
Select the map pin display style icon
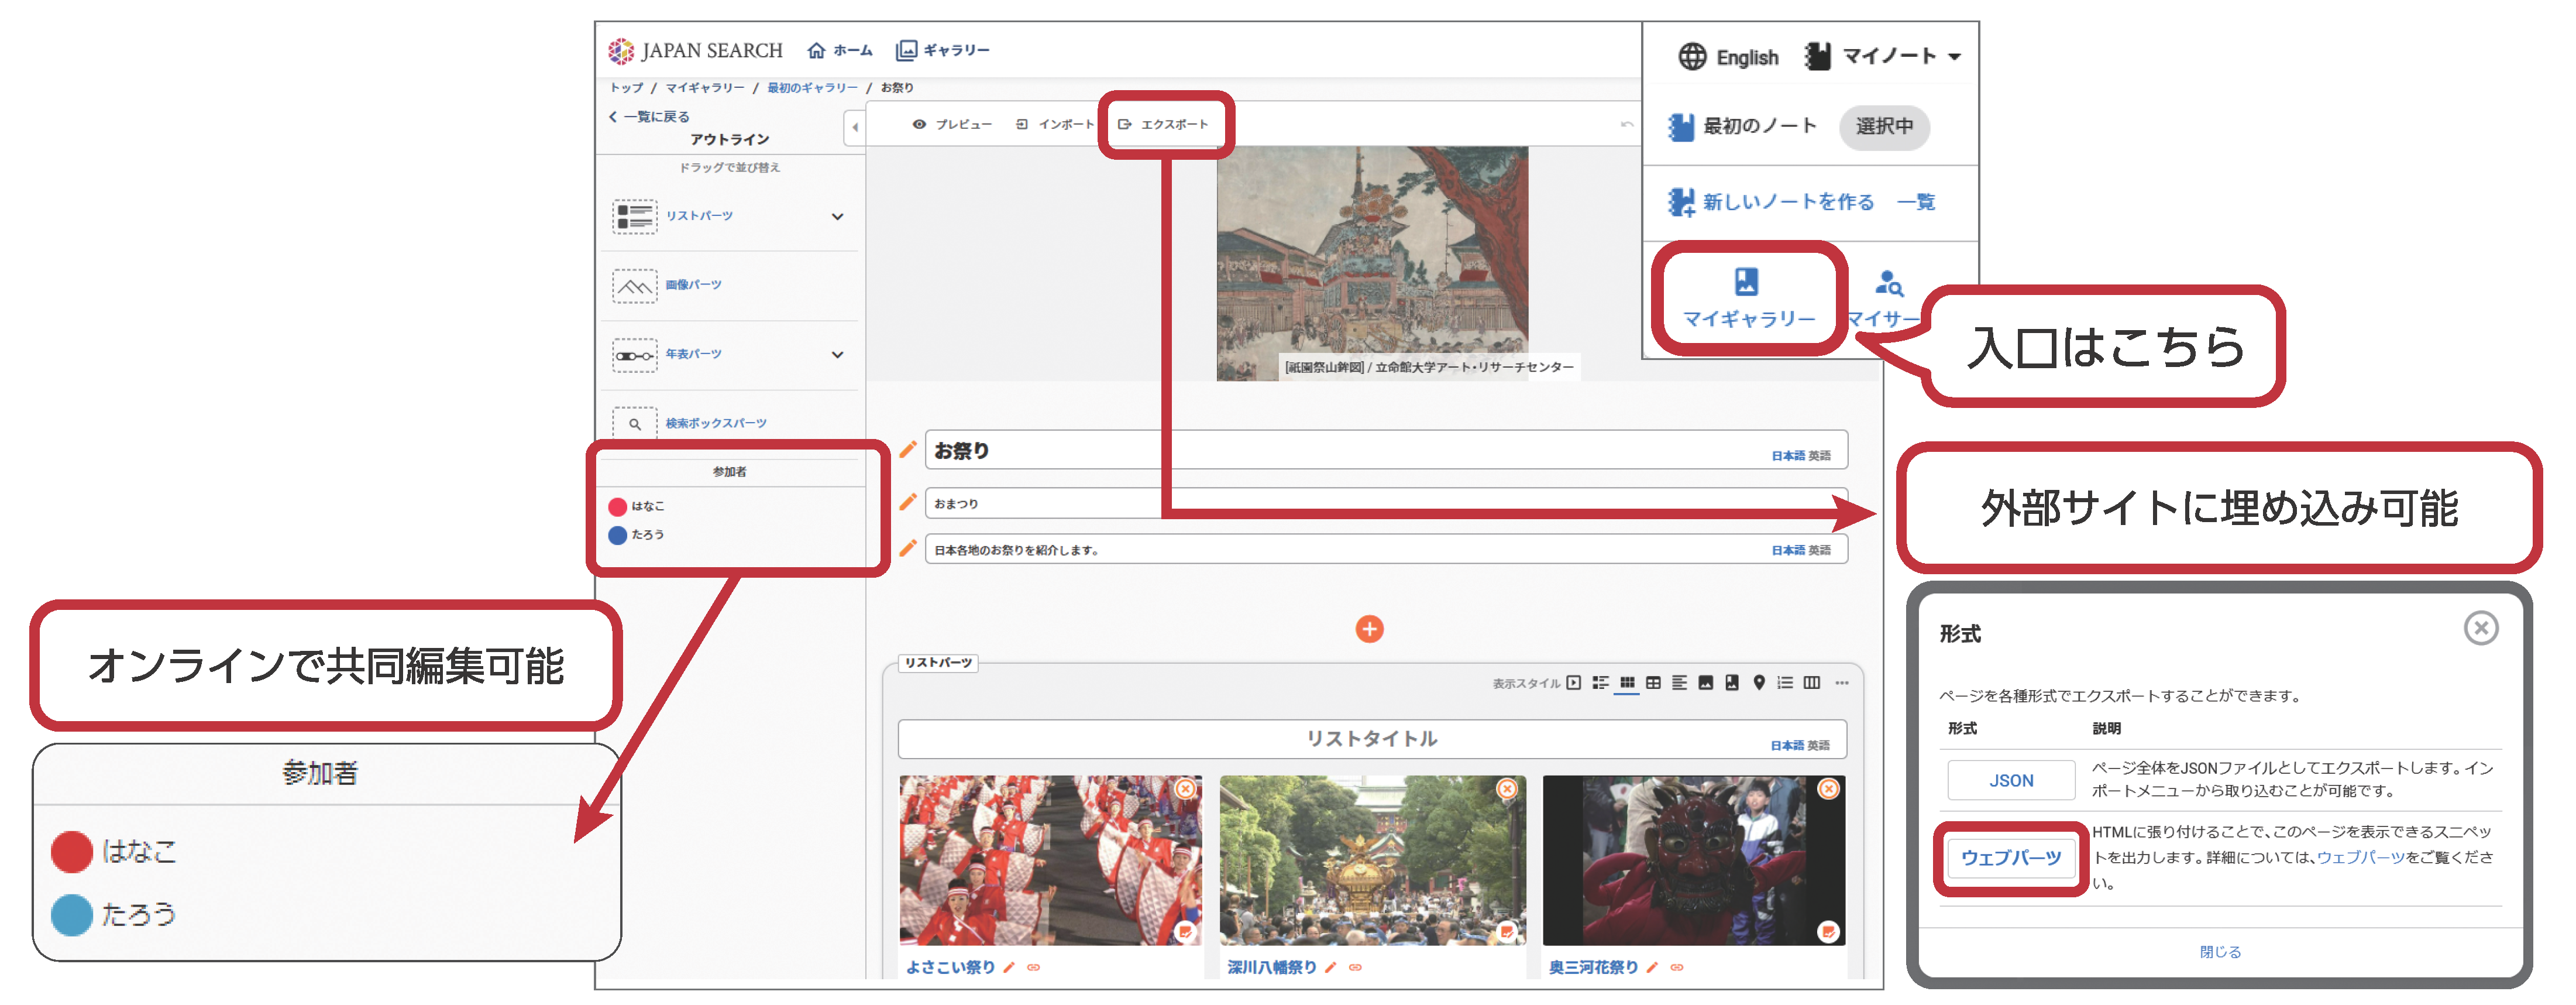(x=1759, y=683)
